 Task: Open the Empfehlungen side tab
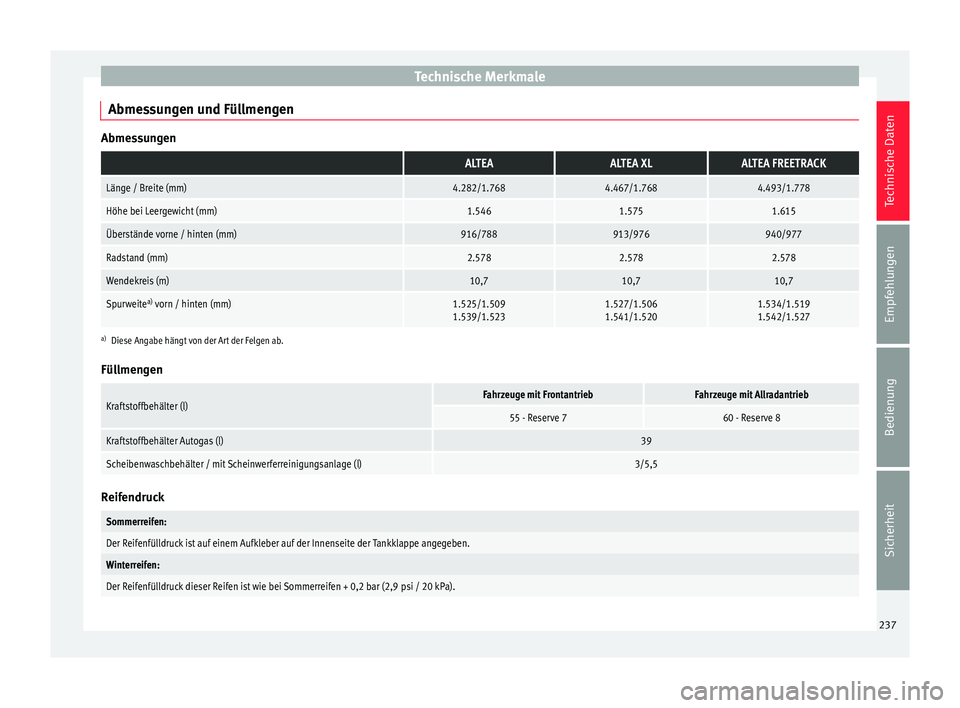[892, 284]
